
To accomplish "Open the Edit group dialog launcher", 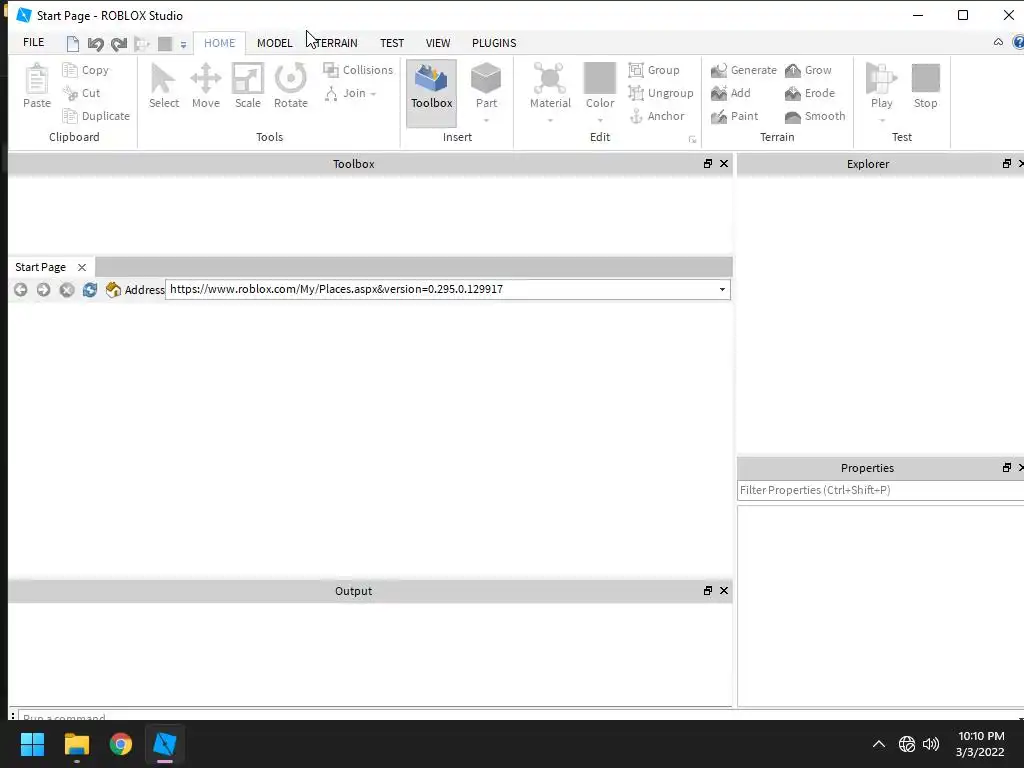I will (692, 139).
